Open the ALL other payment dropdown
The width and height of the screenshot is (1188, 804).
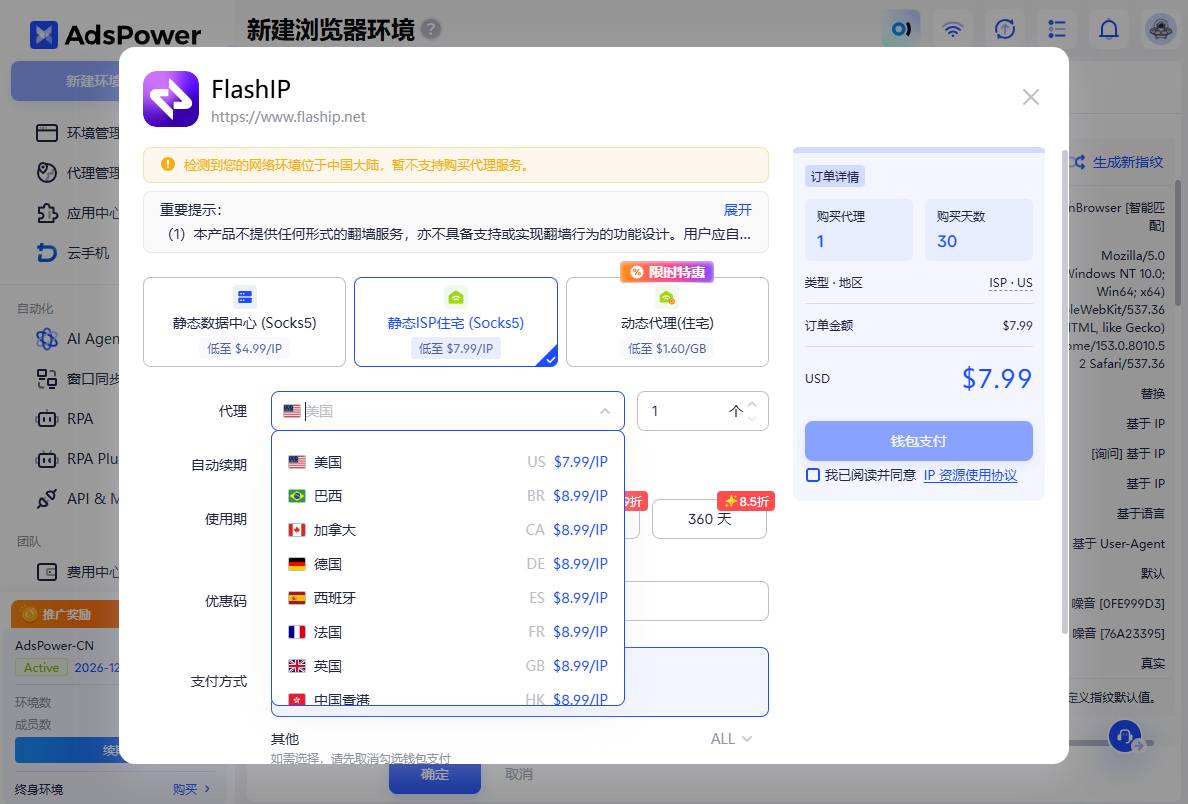731,739
